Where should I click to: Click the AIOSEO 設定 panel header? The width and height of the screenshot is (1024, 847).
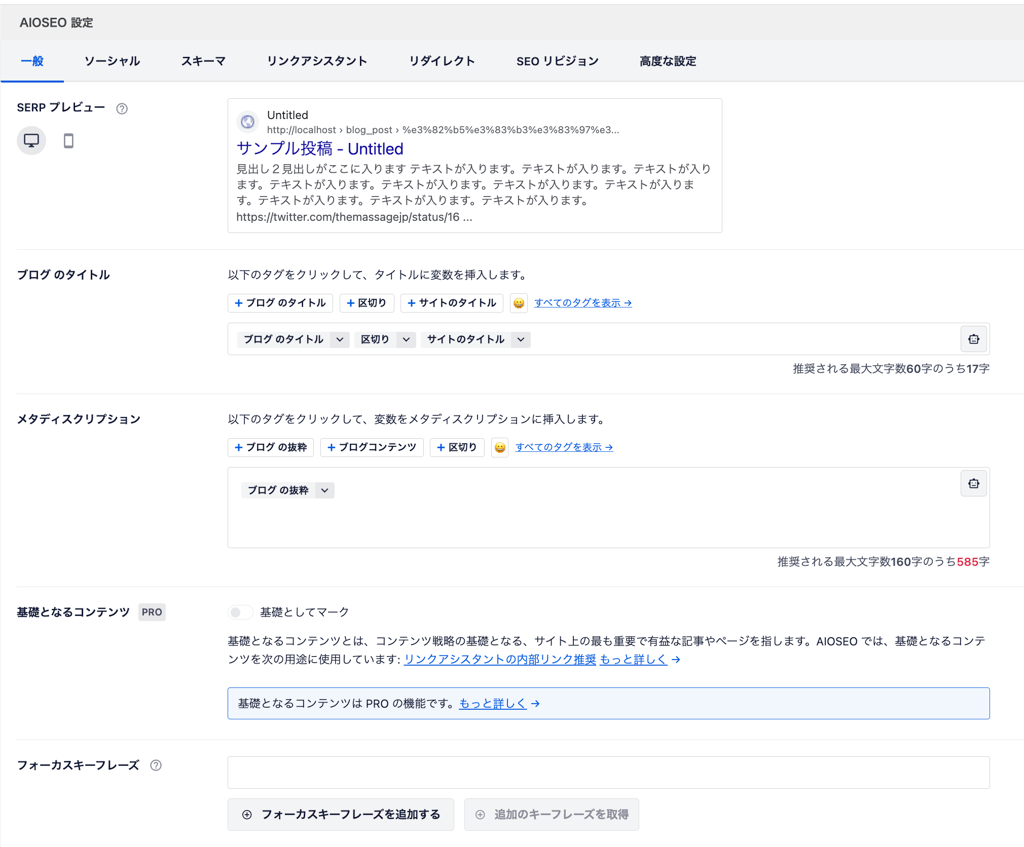(512, 22)
